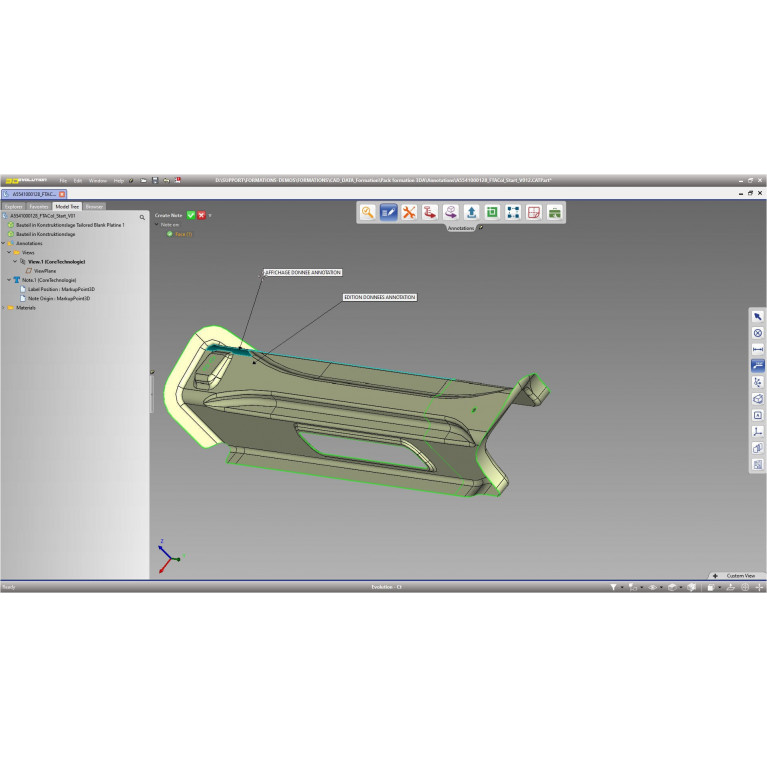
Task: Switch to the Browser tab
Action: click(x=94, y=206)
